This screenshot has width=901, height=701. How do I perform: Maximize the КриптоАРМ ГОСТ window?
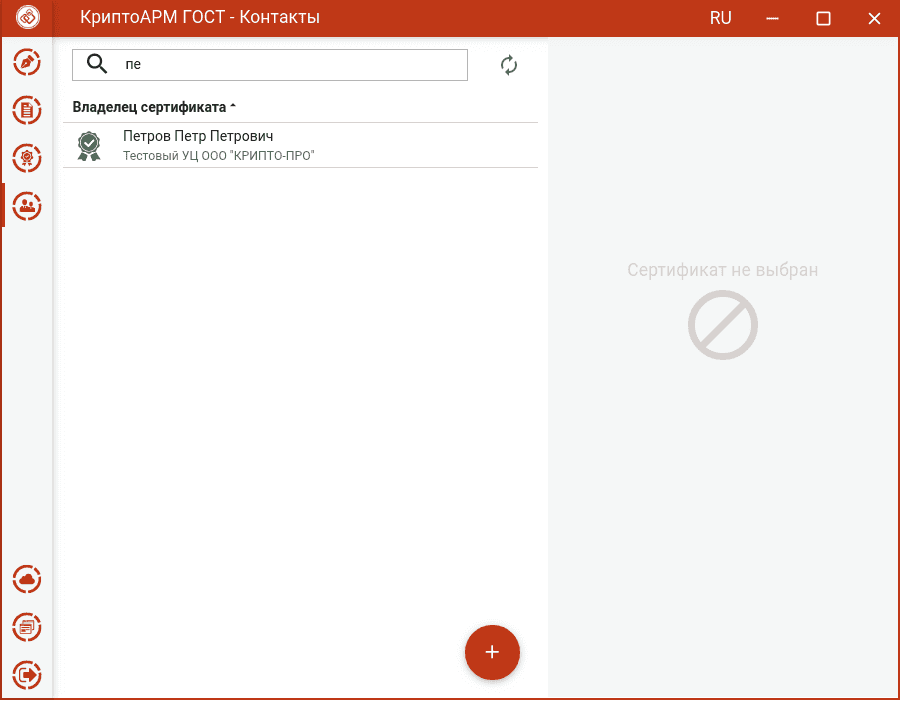tap(823, 18)
